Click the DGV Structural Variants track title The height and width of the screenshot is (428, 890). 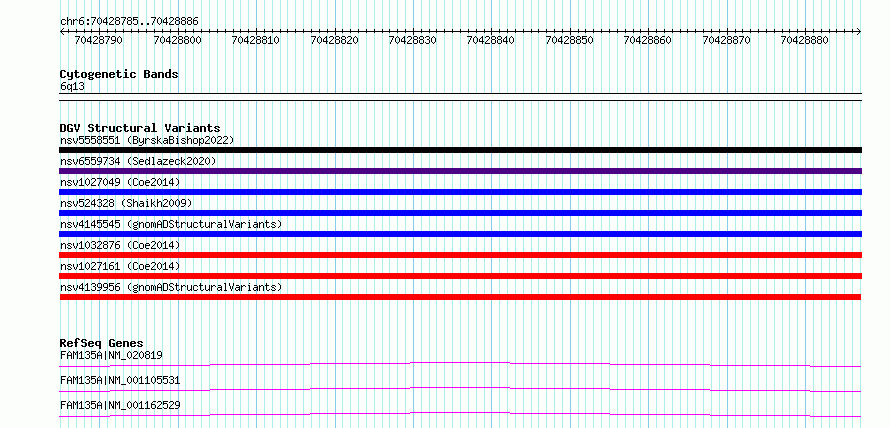(x=140, y=128)
